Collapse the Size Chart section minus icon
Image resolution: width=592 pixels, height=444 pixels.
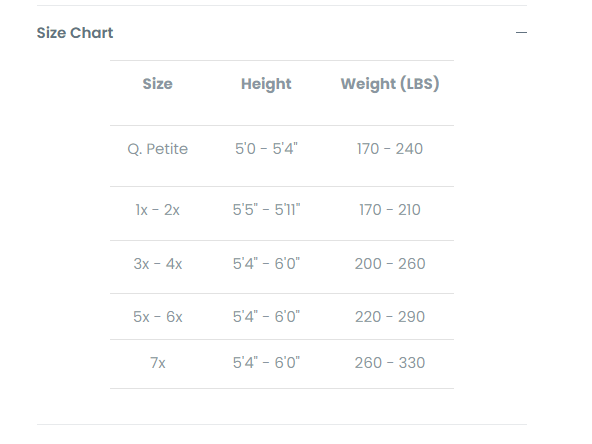(521, 33)
